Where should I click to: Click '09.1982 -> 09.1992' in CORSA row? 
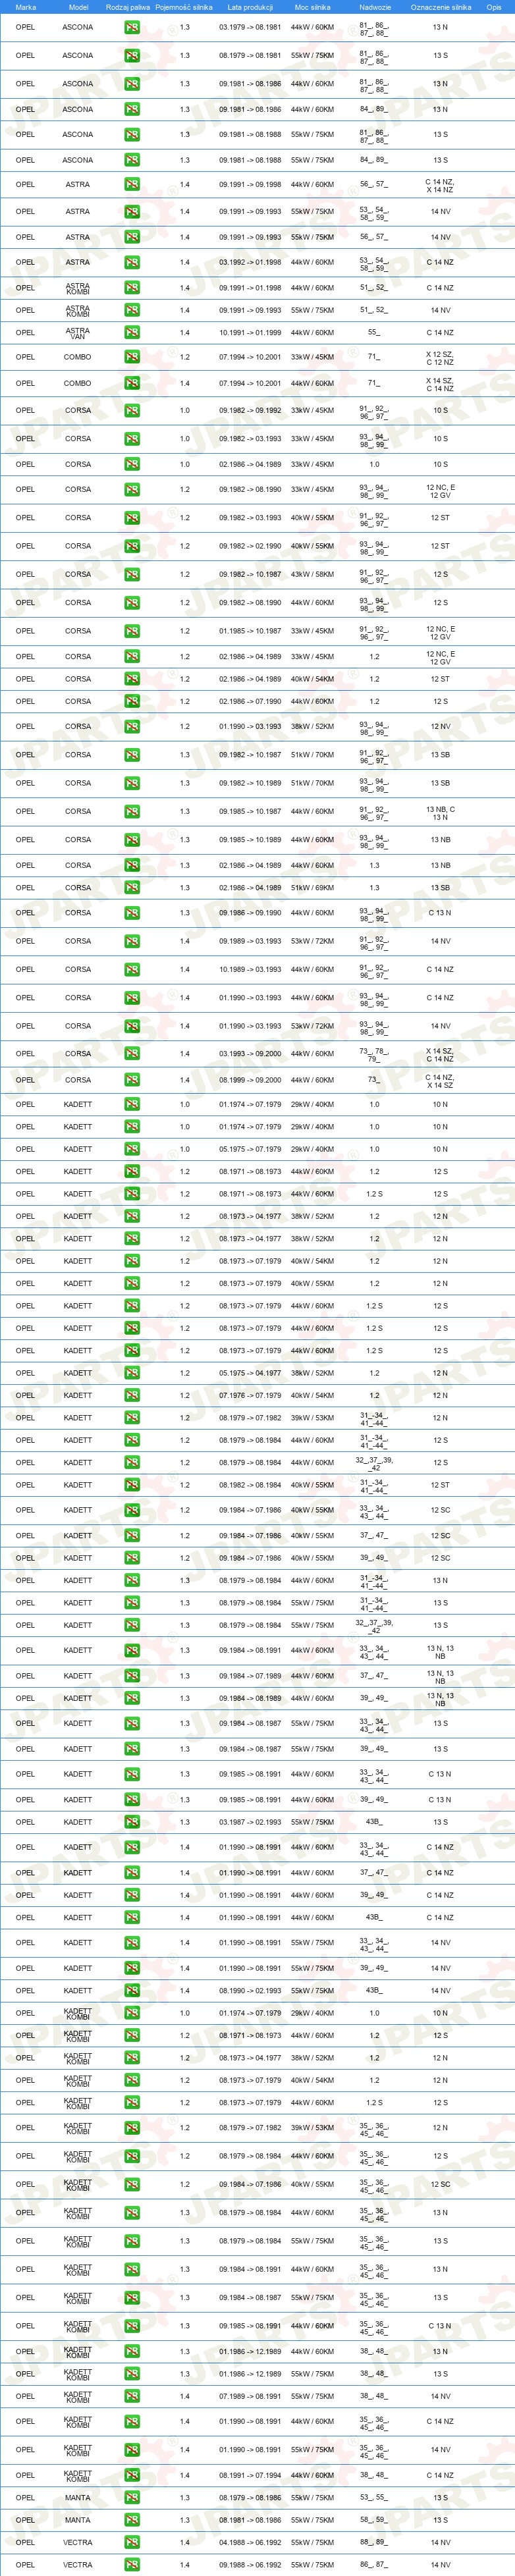[250, 410]
